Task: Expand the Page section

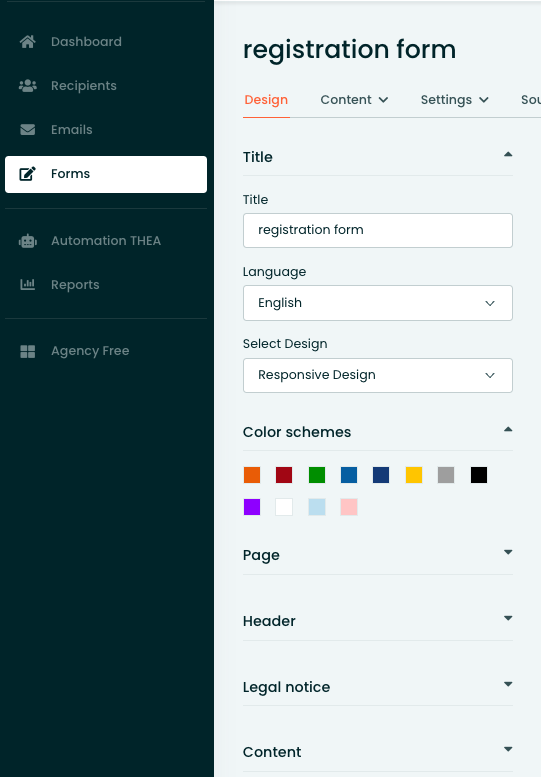Action: point(508,552)
